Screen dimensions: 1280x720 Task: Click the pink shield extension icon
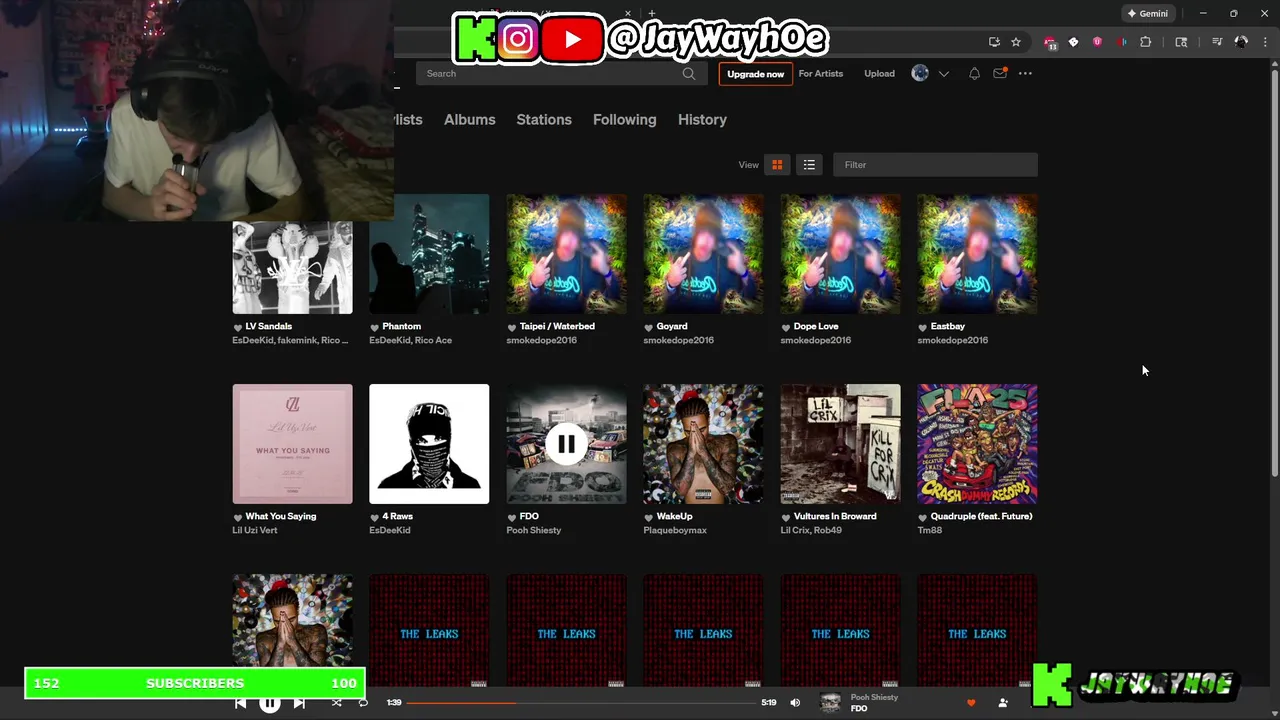click(x=1097, y=42)
